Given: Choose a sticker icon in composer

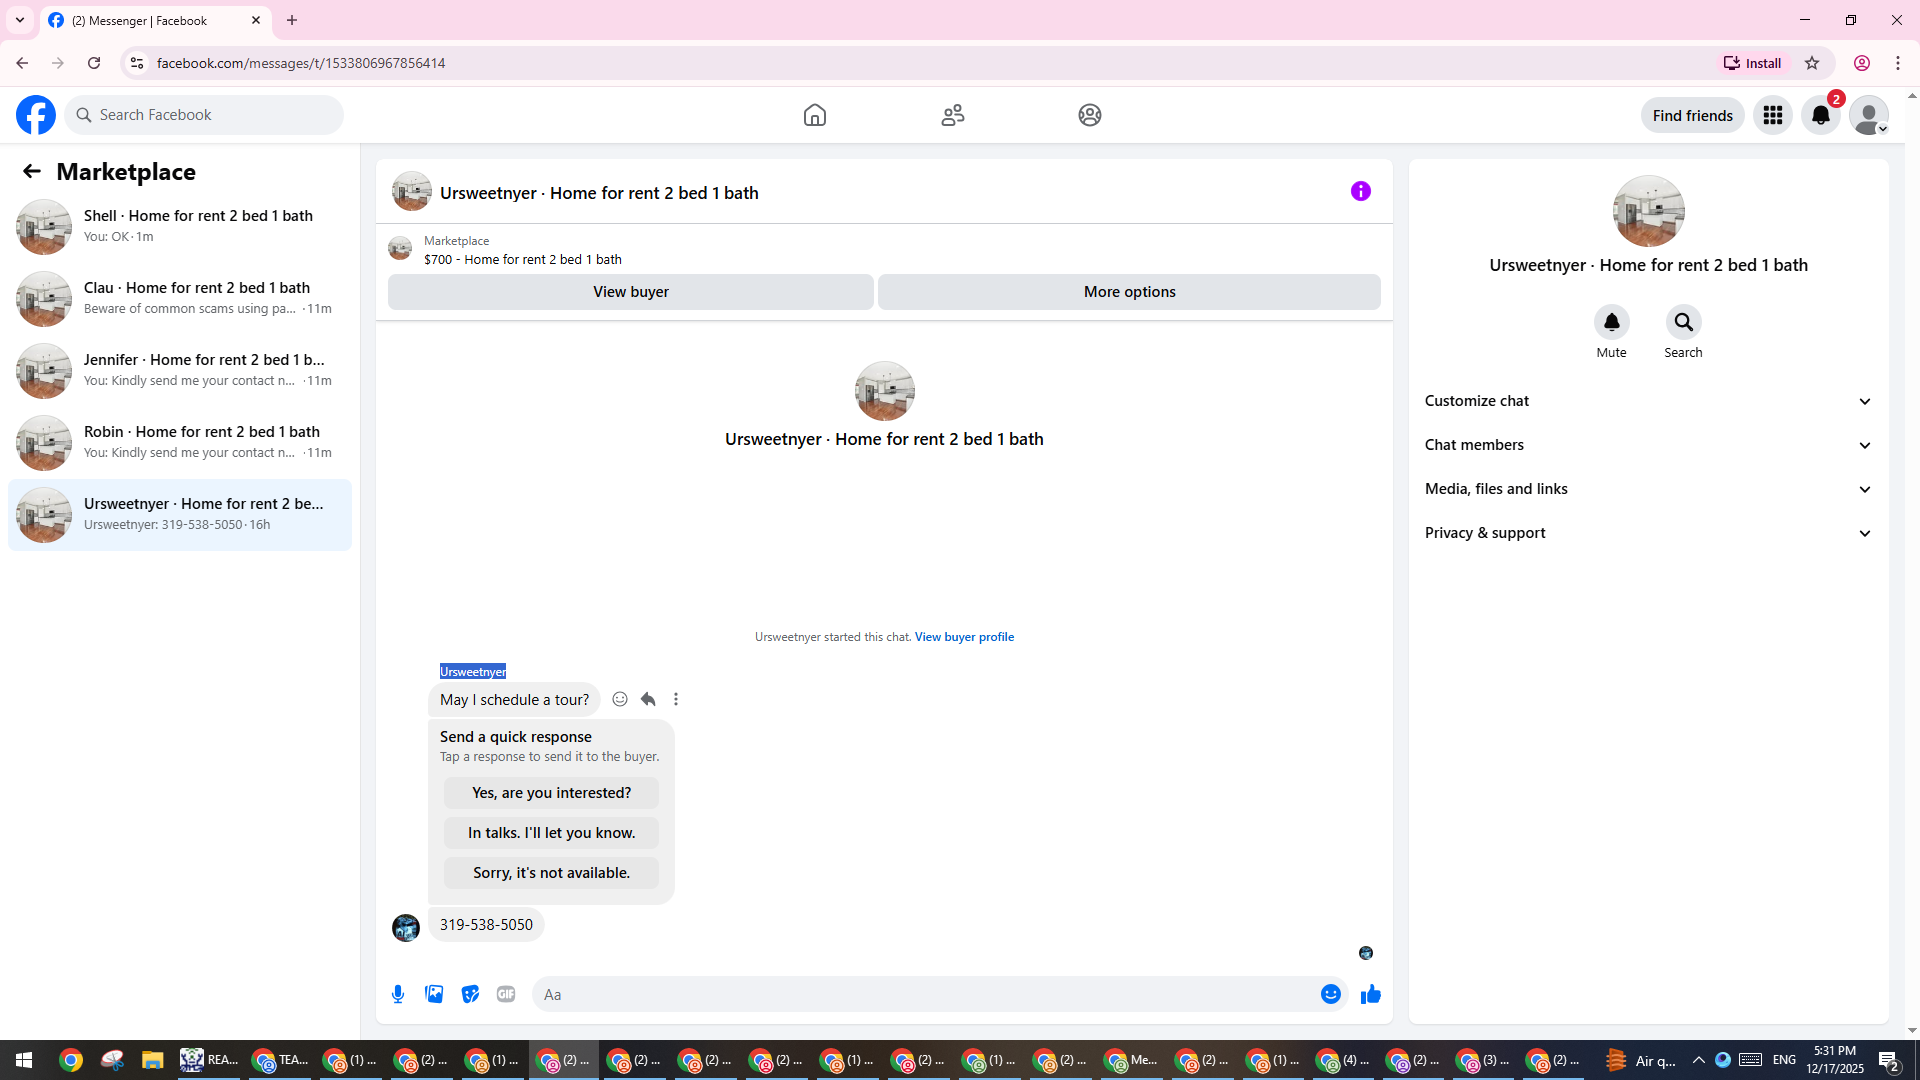Looking at the screenshot, I should click(x=470, y=994).
